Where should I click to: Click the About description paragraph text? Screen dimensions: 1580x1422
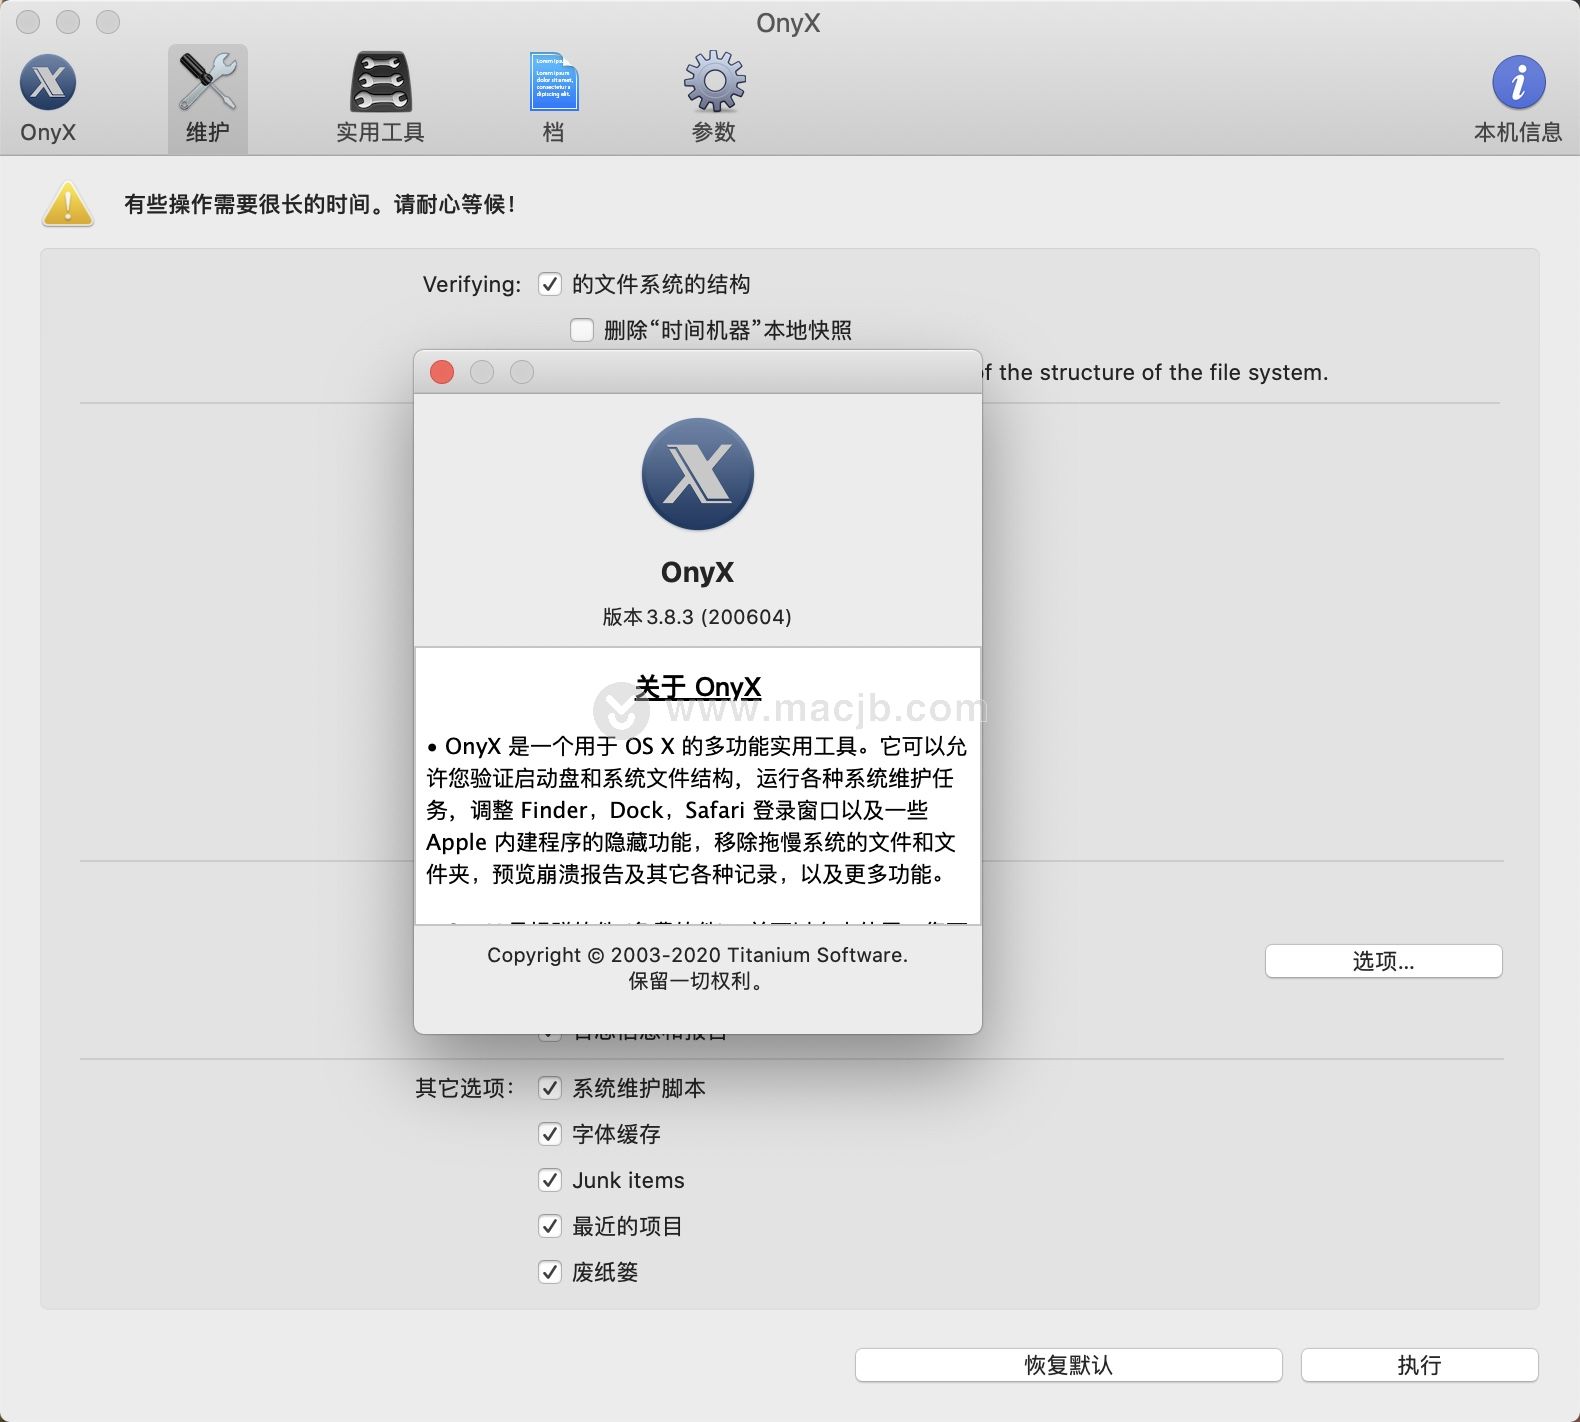click(x=696, y=810)
